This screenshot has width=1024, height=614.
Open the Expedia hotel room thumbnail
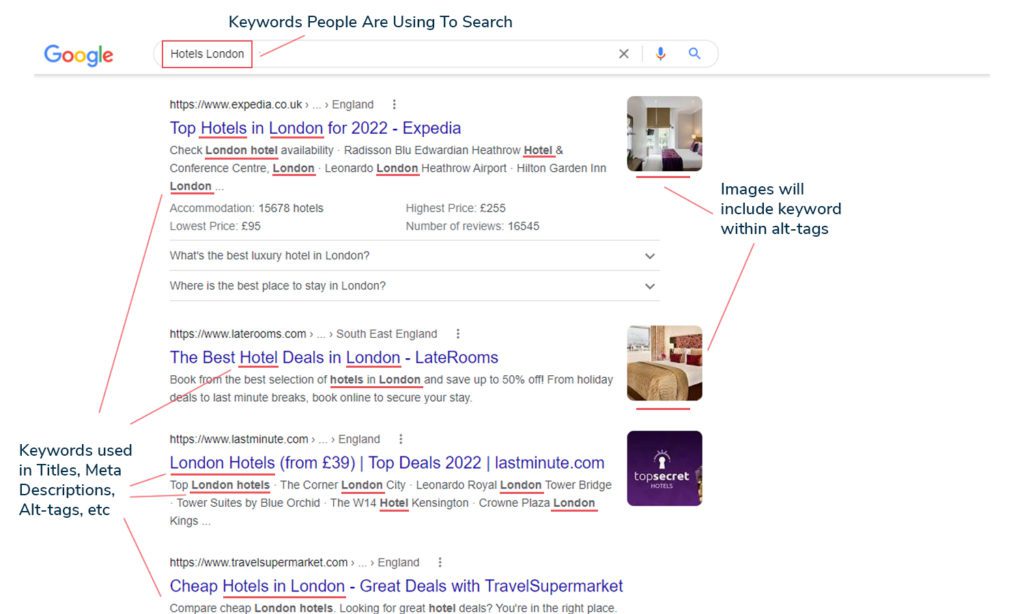664,134
